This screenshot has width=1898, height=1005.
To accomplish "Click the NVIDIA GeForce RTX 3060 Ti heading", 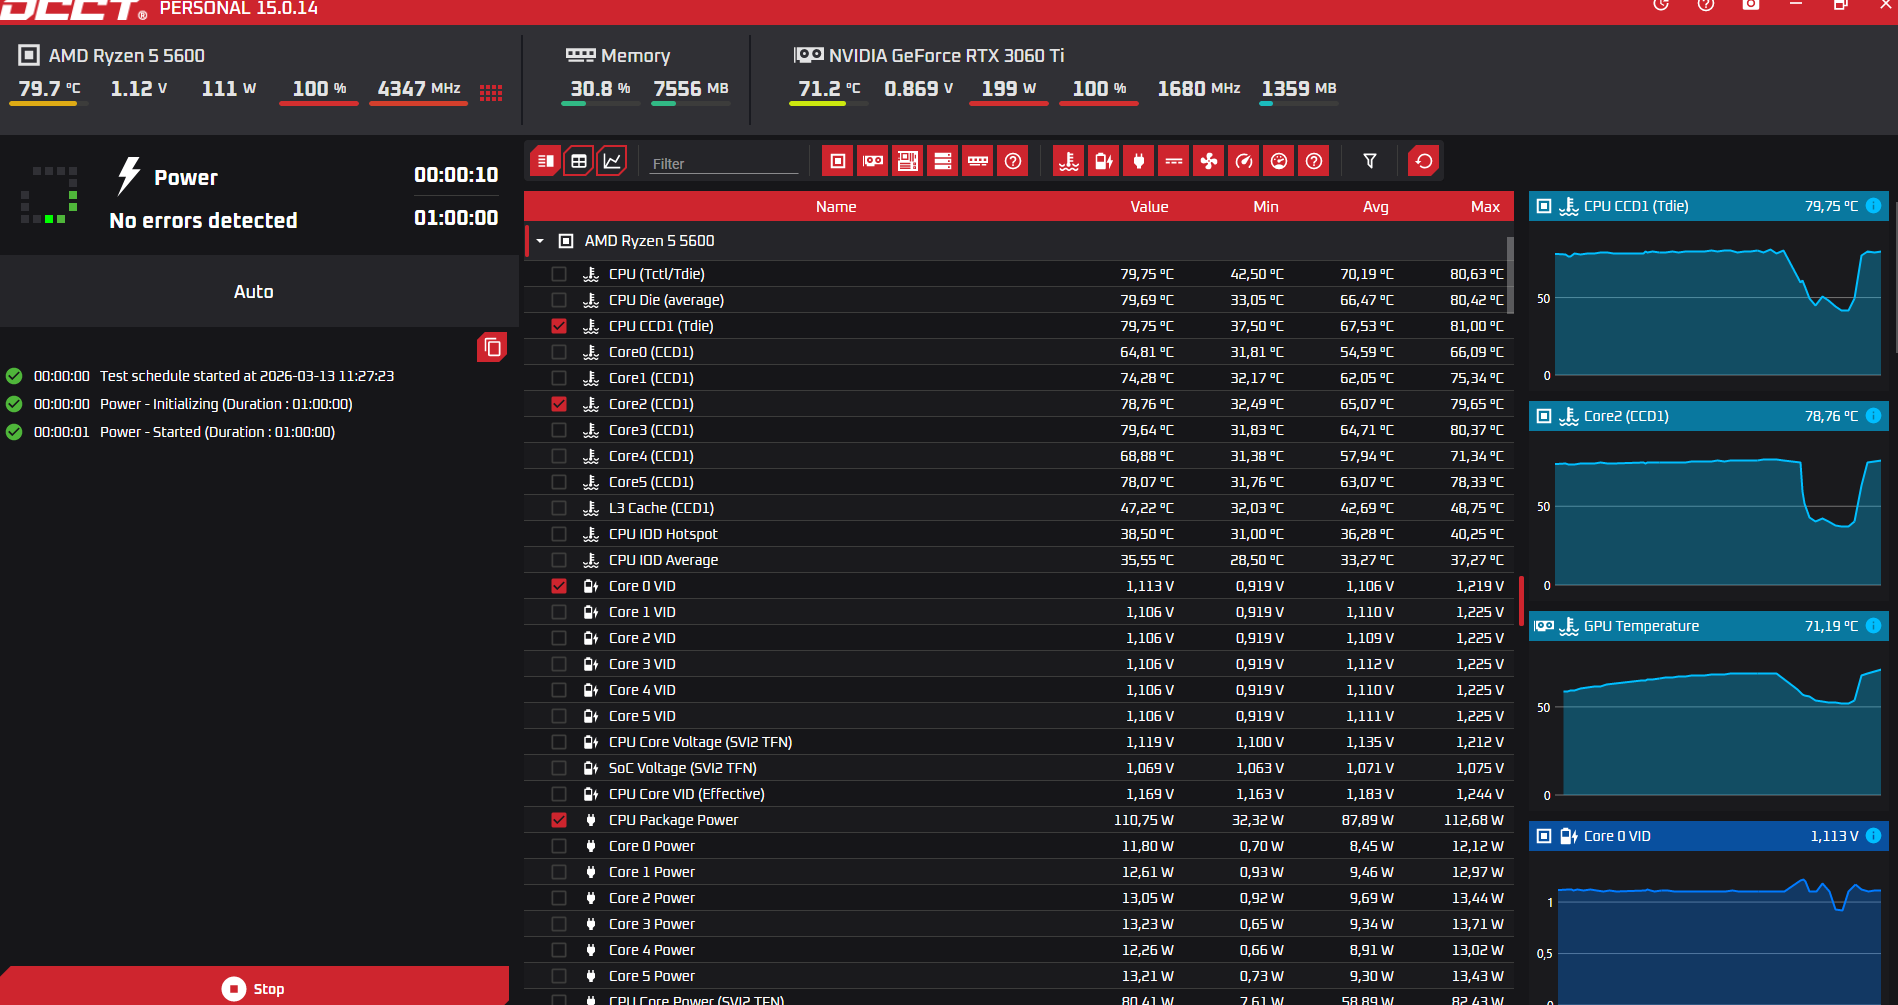I will click(946, 56).
